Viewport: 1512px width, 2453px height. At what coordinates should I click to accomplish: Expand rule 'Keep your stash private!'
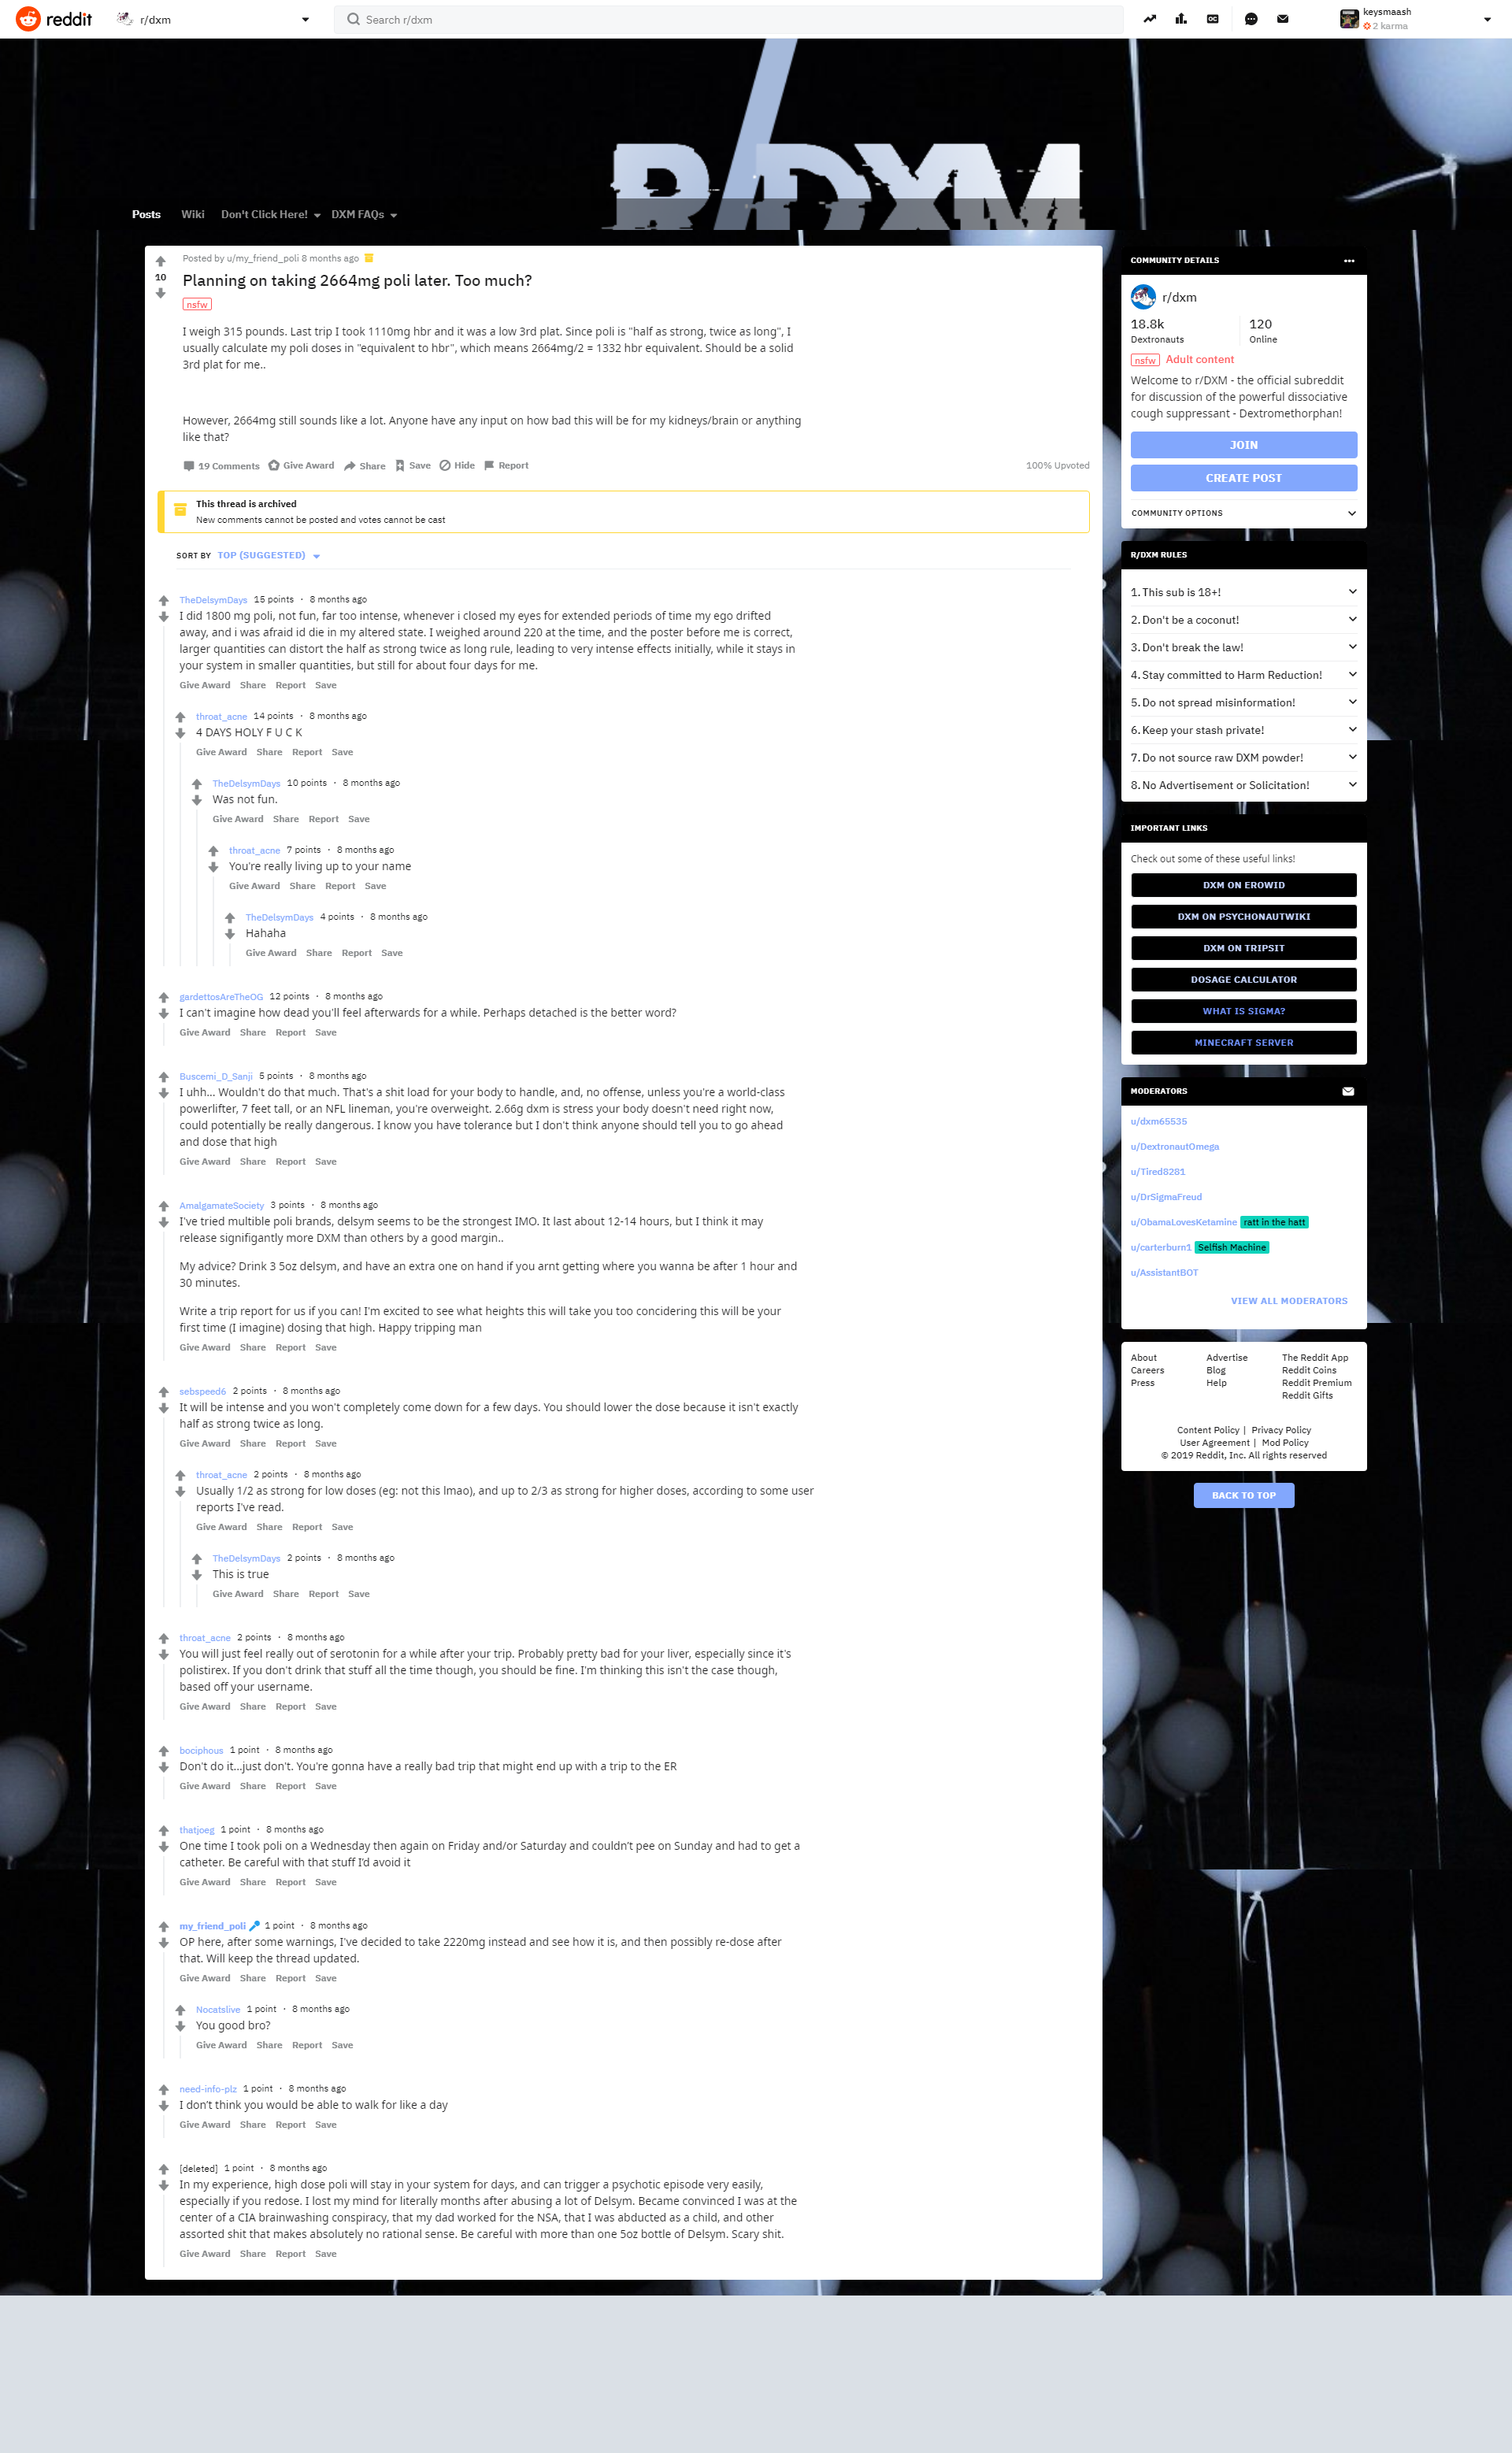coord(1244,730)
